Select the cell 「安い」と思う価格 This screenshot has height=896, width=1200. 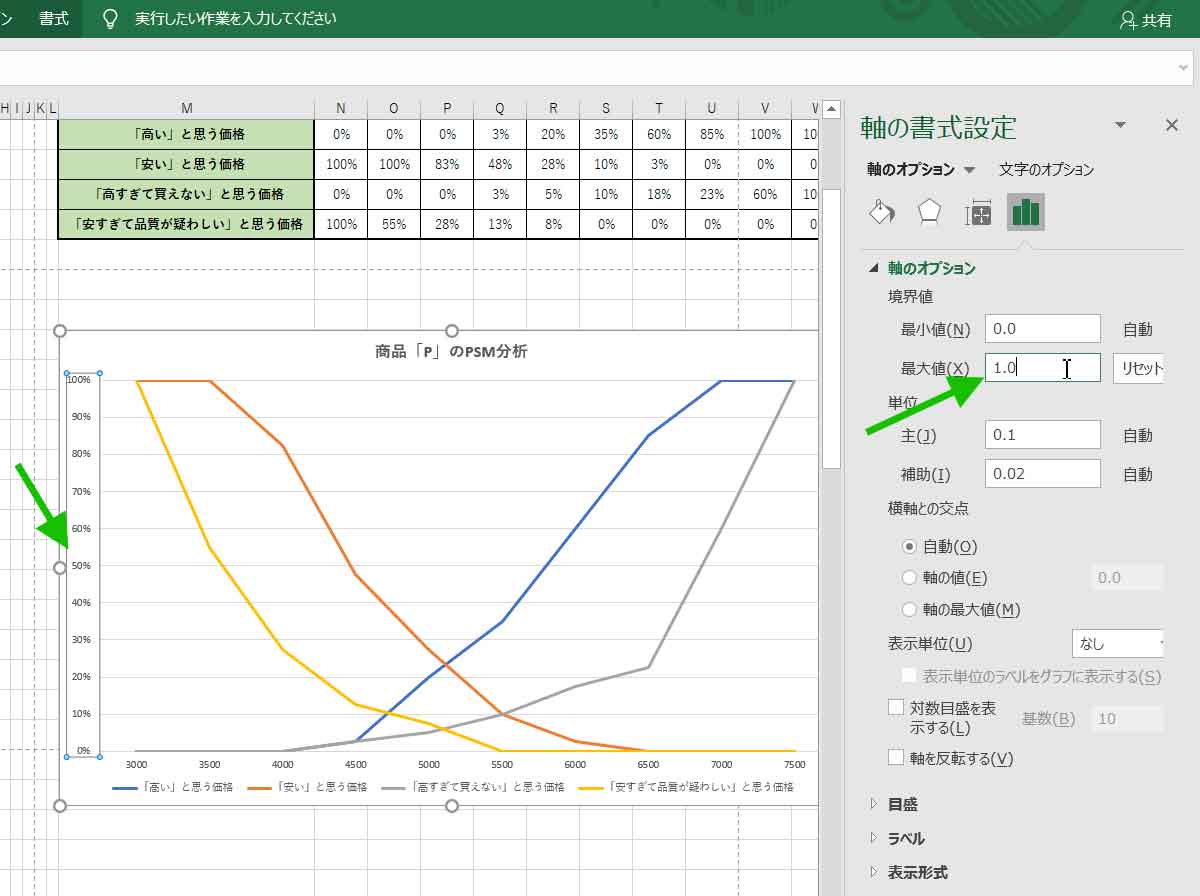[187, 164]
